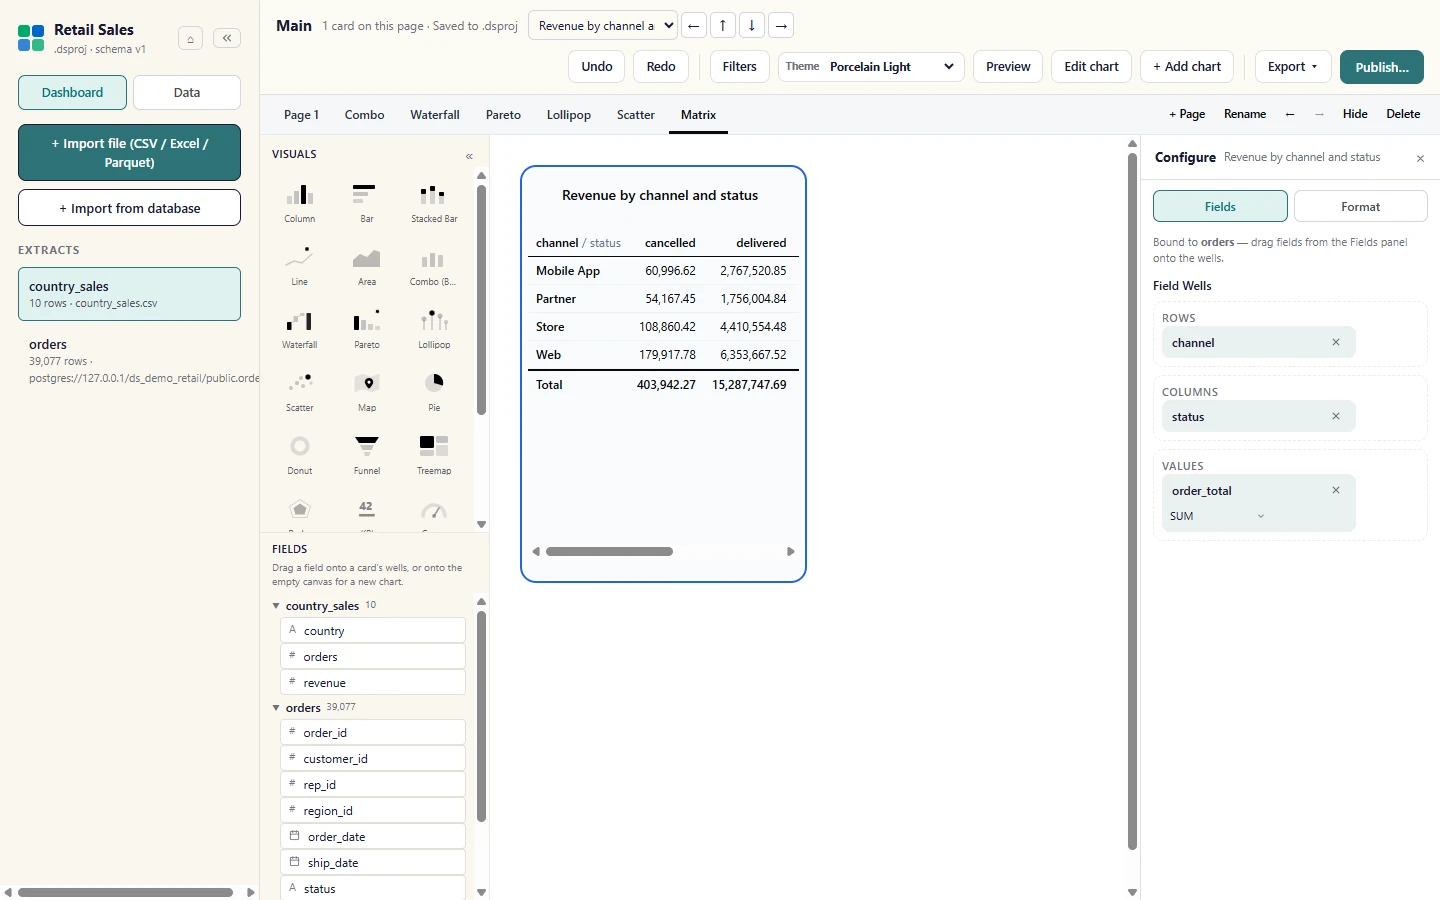
Task: Select the Treemap visual
Action: tap(434, 455)
